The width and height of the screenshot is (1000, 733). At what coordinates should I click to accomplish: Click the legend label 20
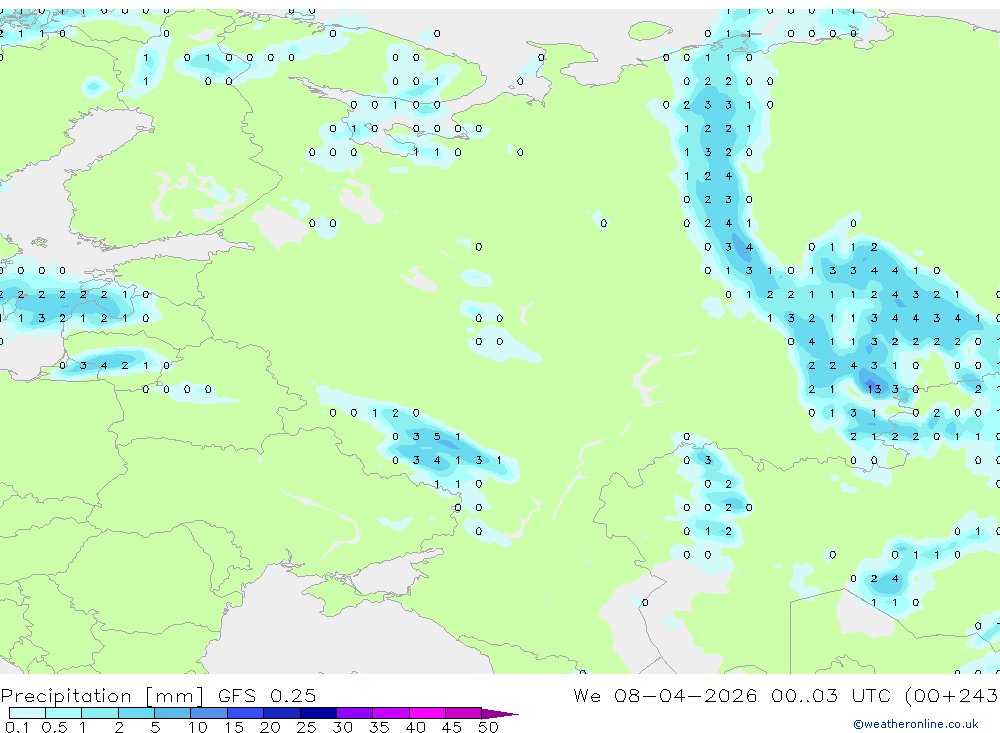pos(270,727)
